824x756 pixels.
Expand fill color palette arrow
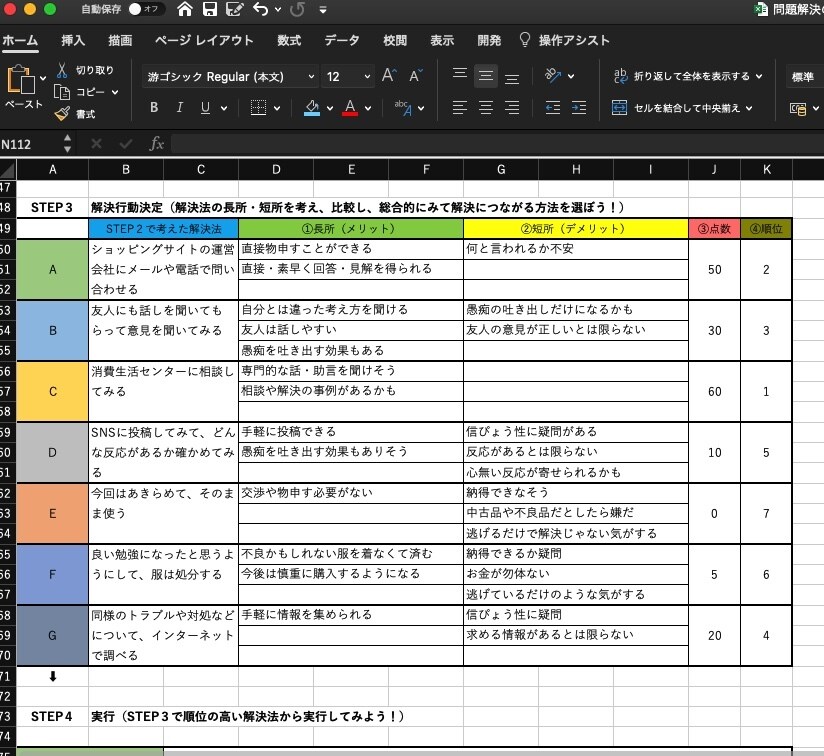pos(330,109)
